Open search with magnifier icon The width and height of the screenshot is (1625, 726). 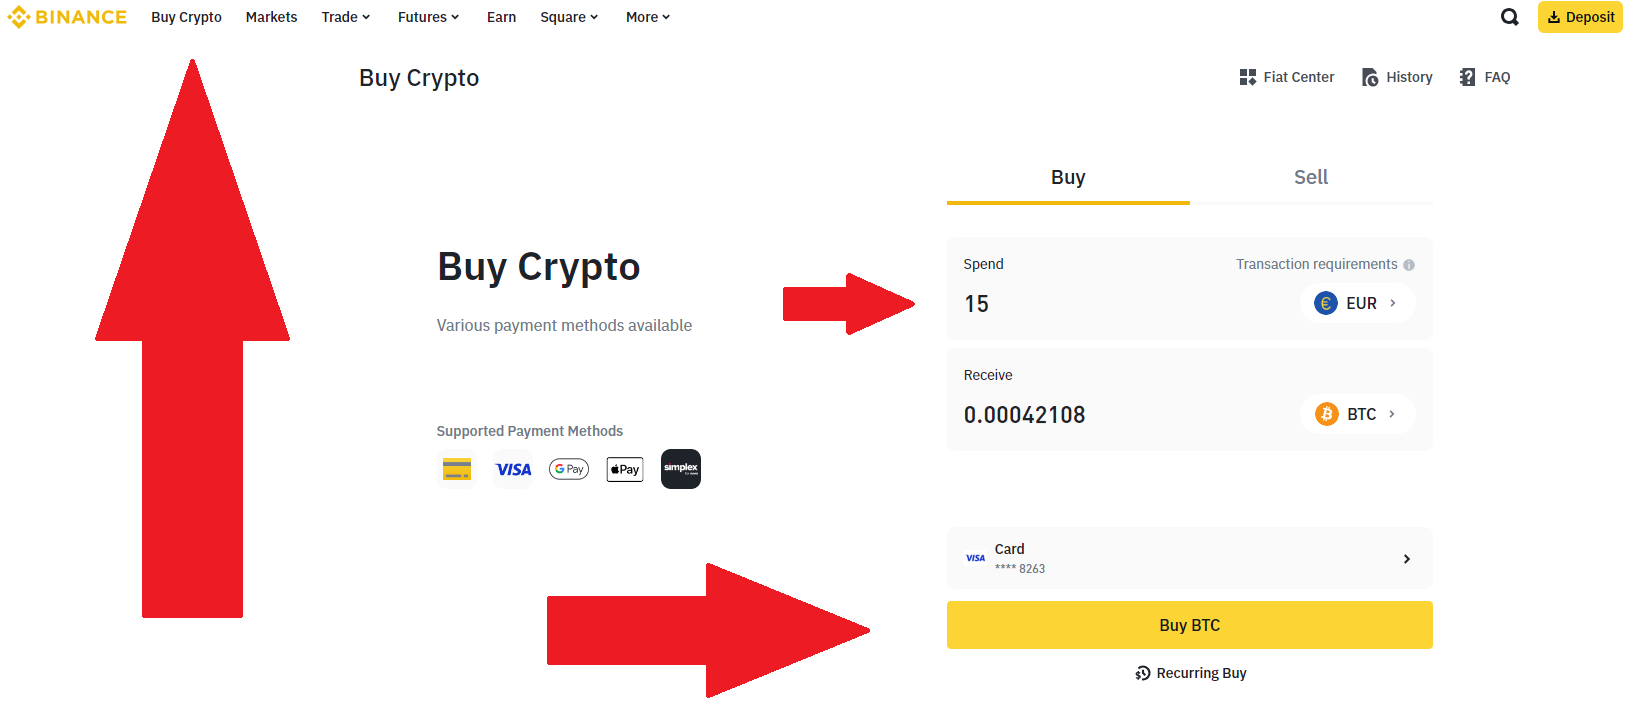click(1510, 17)
